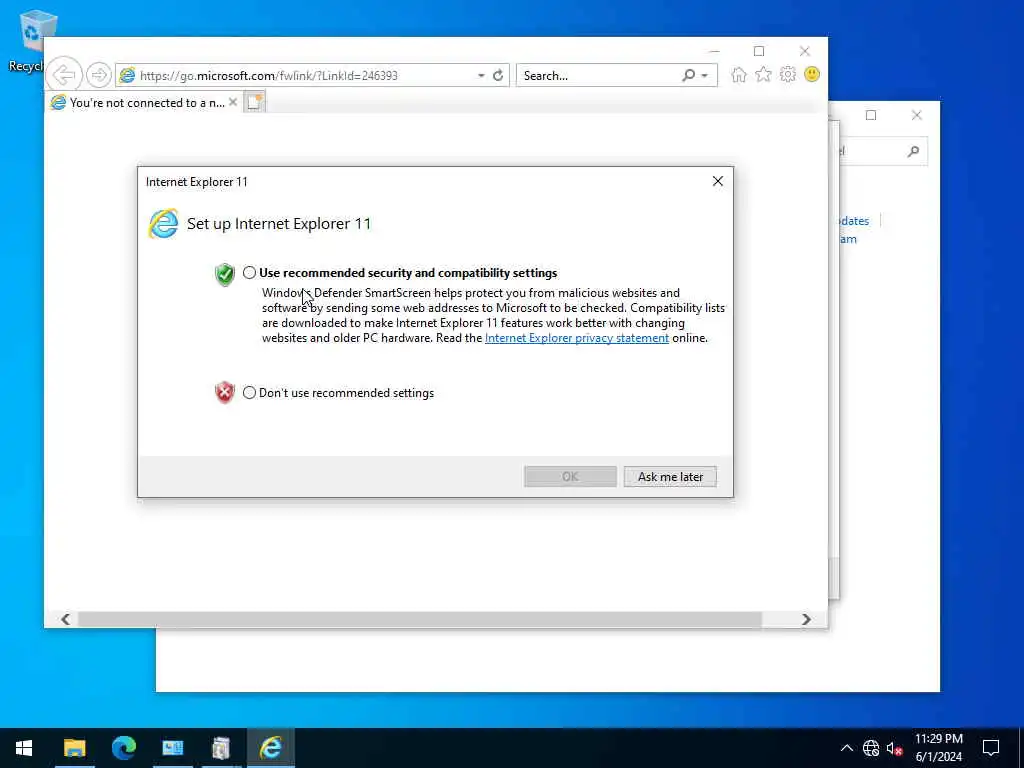Image resolution: width=1024 pixels, height=768 pixels.
Task: Open Favorites star icon
Action: click(763, 75)
